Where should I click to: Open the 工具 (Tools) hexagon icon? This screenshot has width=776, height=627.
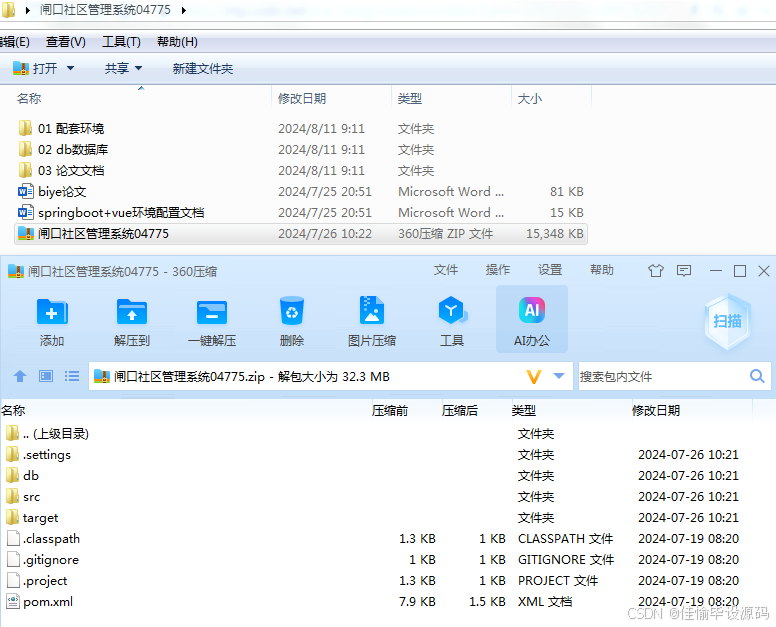pyautogui.click(x=452, y=310)
